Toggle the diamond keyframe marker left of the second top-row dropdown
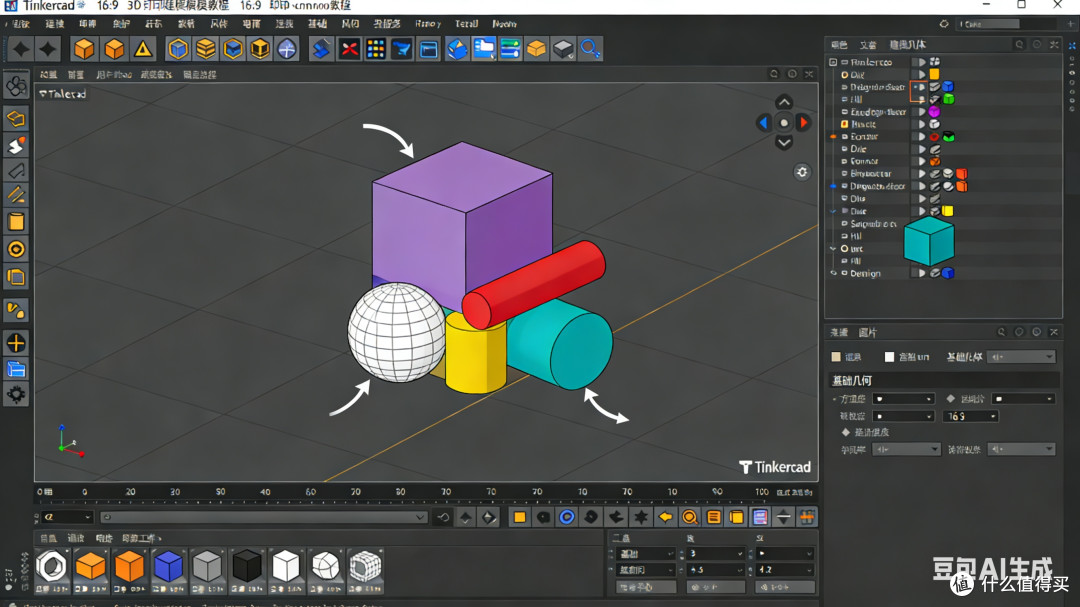 (x=951, y=399)
